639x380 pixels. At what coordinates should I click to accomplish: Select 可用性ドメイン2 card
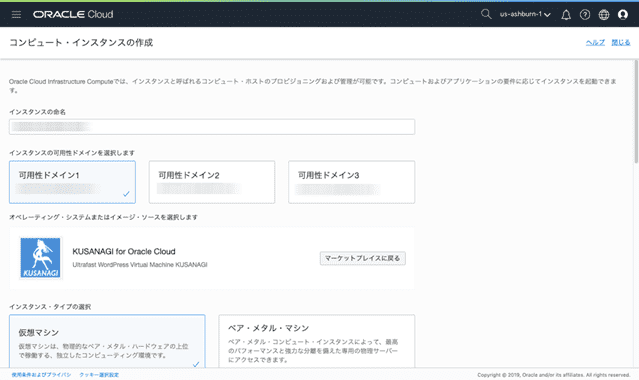(212, 182)
